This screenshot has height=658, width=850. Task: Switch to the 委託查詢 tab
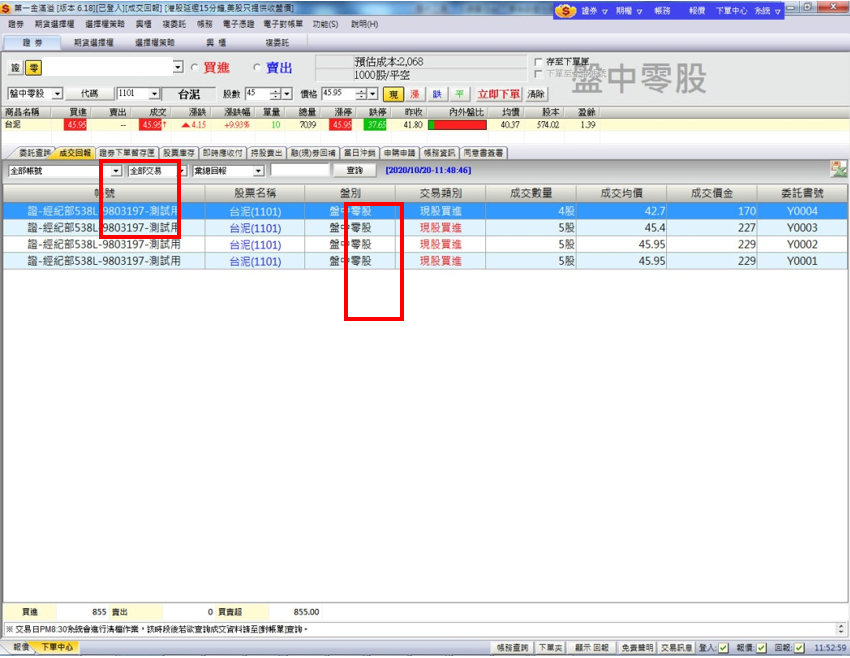click(x=28, y=153)
